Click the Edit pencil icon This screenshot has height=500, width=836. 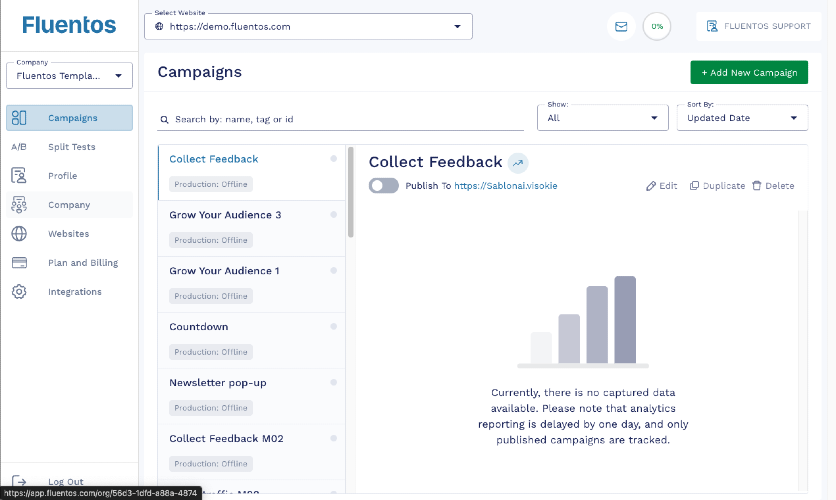click(650, 186)
